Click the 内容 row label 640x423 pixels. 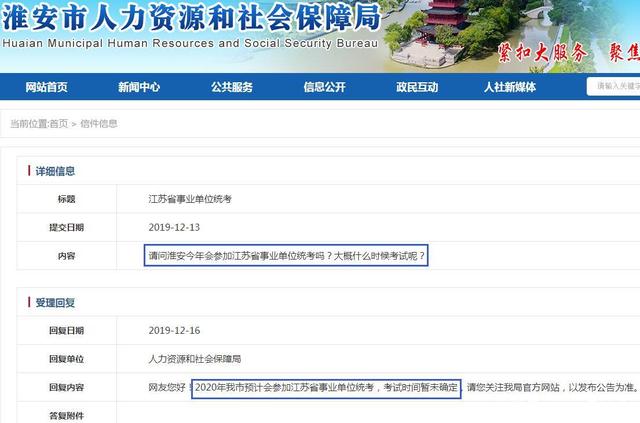tap(67, 256)
